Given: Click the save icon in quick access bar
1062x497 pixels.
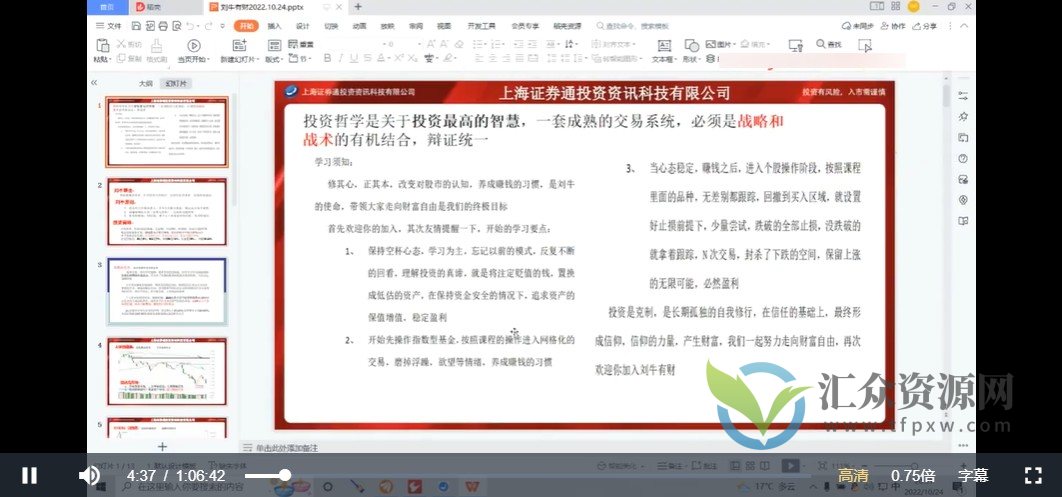Looking at the screenshot, I should coord(136,26).
